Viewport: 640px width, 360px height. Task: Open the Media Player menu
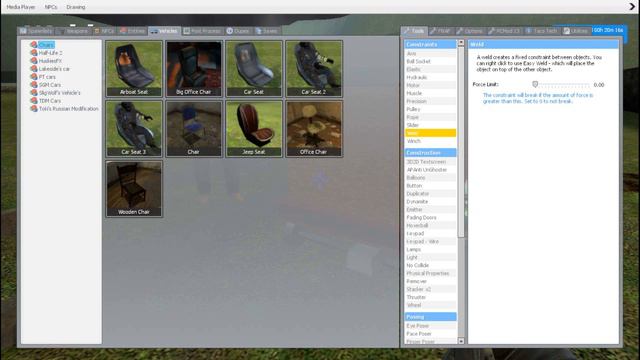coord(20,7)
